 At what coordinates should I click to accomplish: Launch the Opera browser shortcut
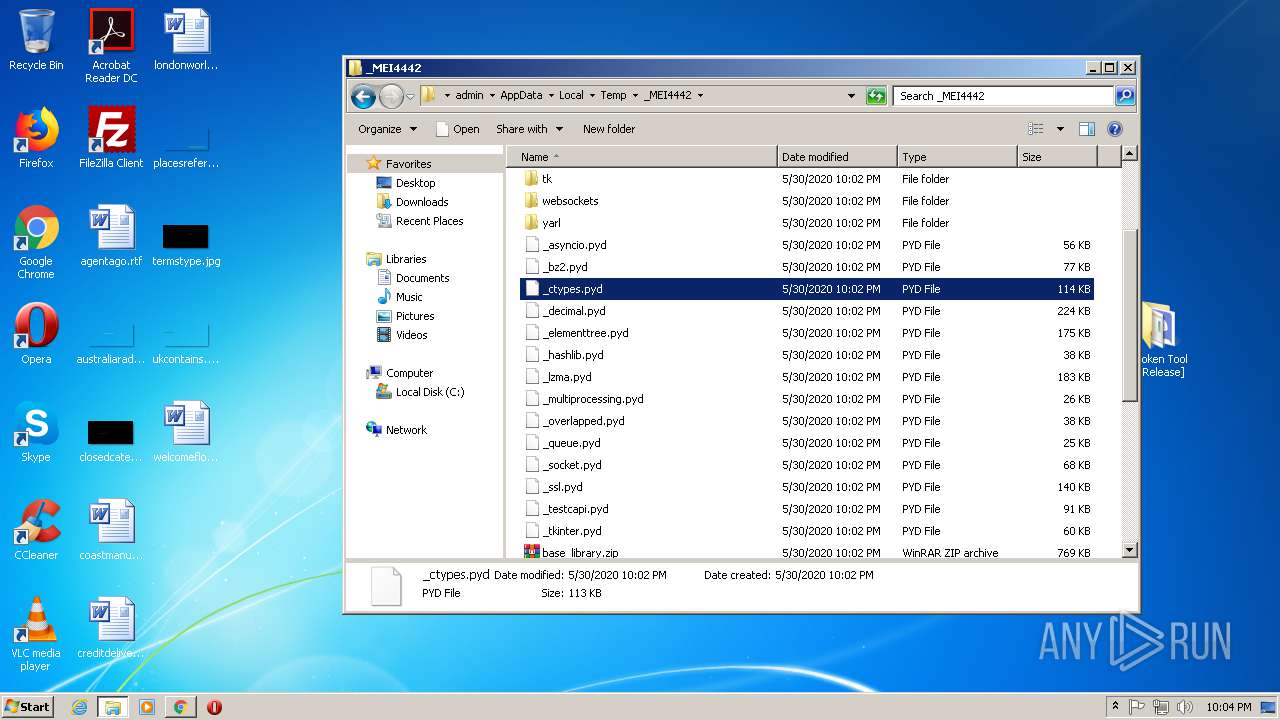pyautogui.click(x=36, y=334)
